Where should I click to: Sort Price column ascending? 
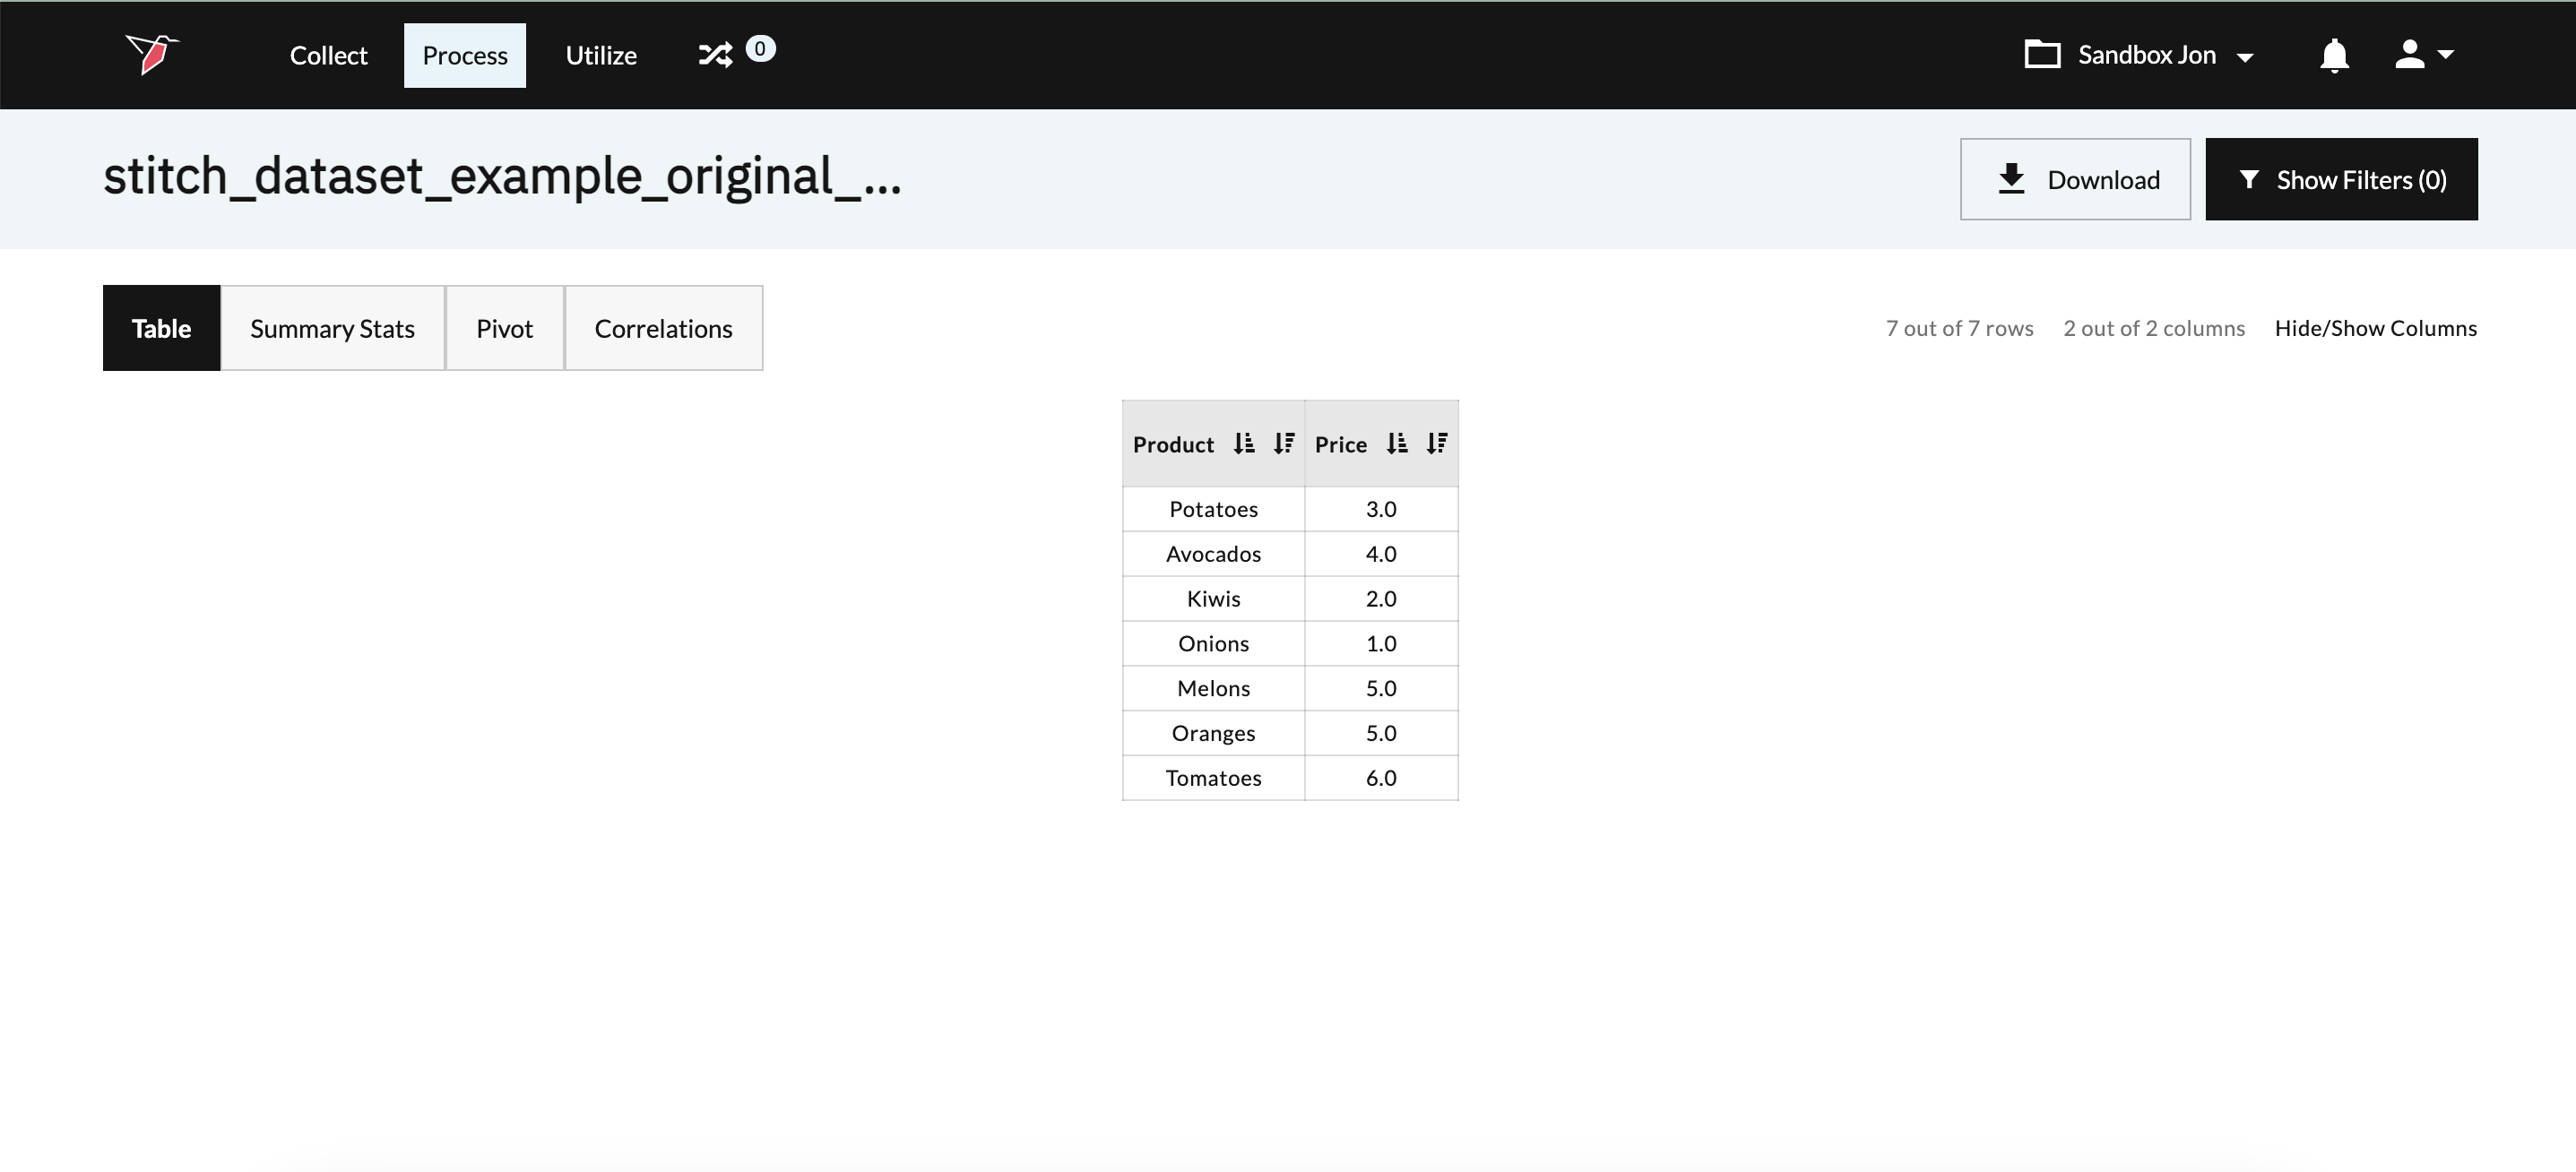[1397, 444]
